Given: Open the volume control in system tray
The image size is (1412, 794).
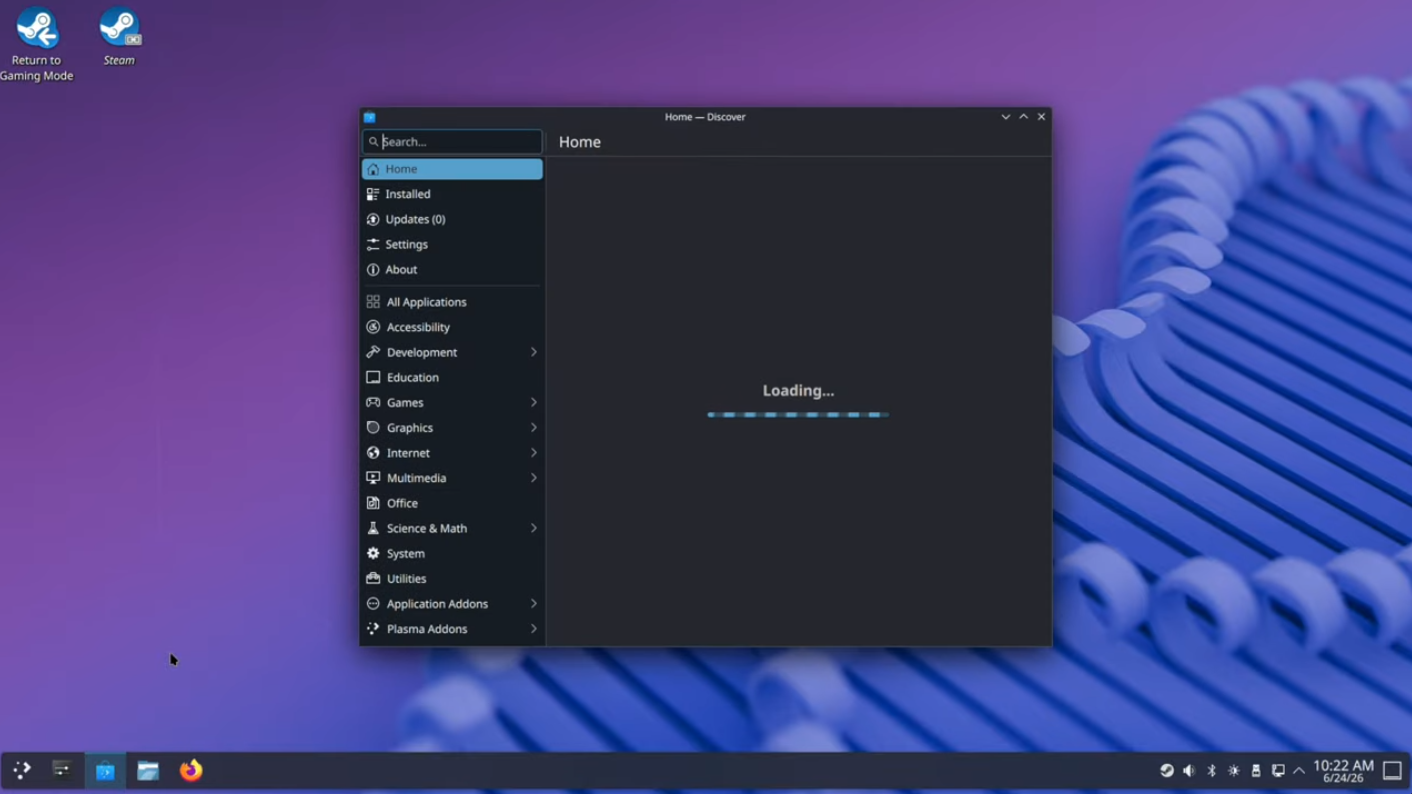Looking at the screenshot, I should pyautogui.click(x=1189, y=771).
